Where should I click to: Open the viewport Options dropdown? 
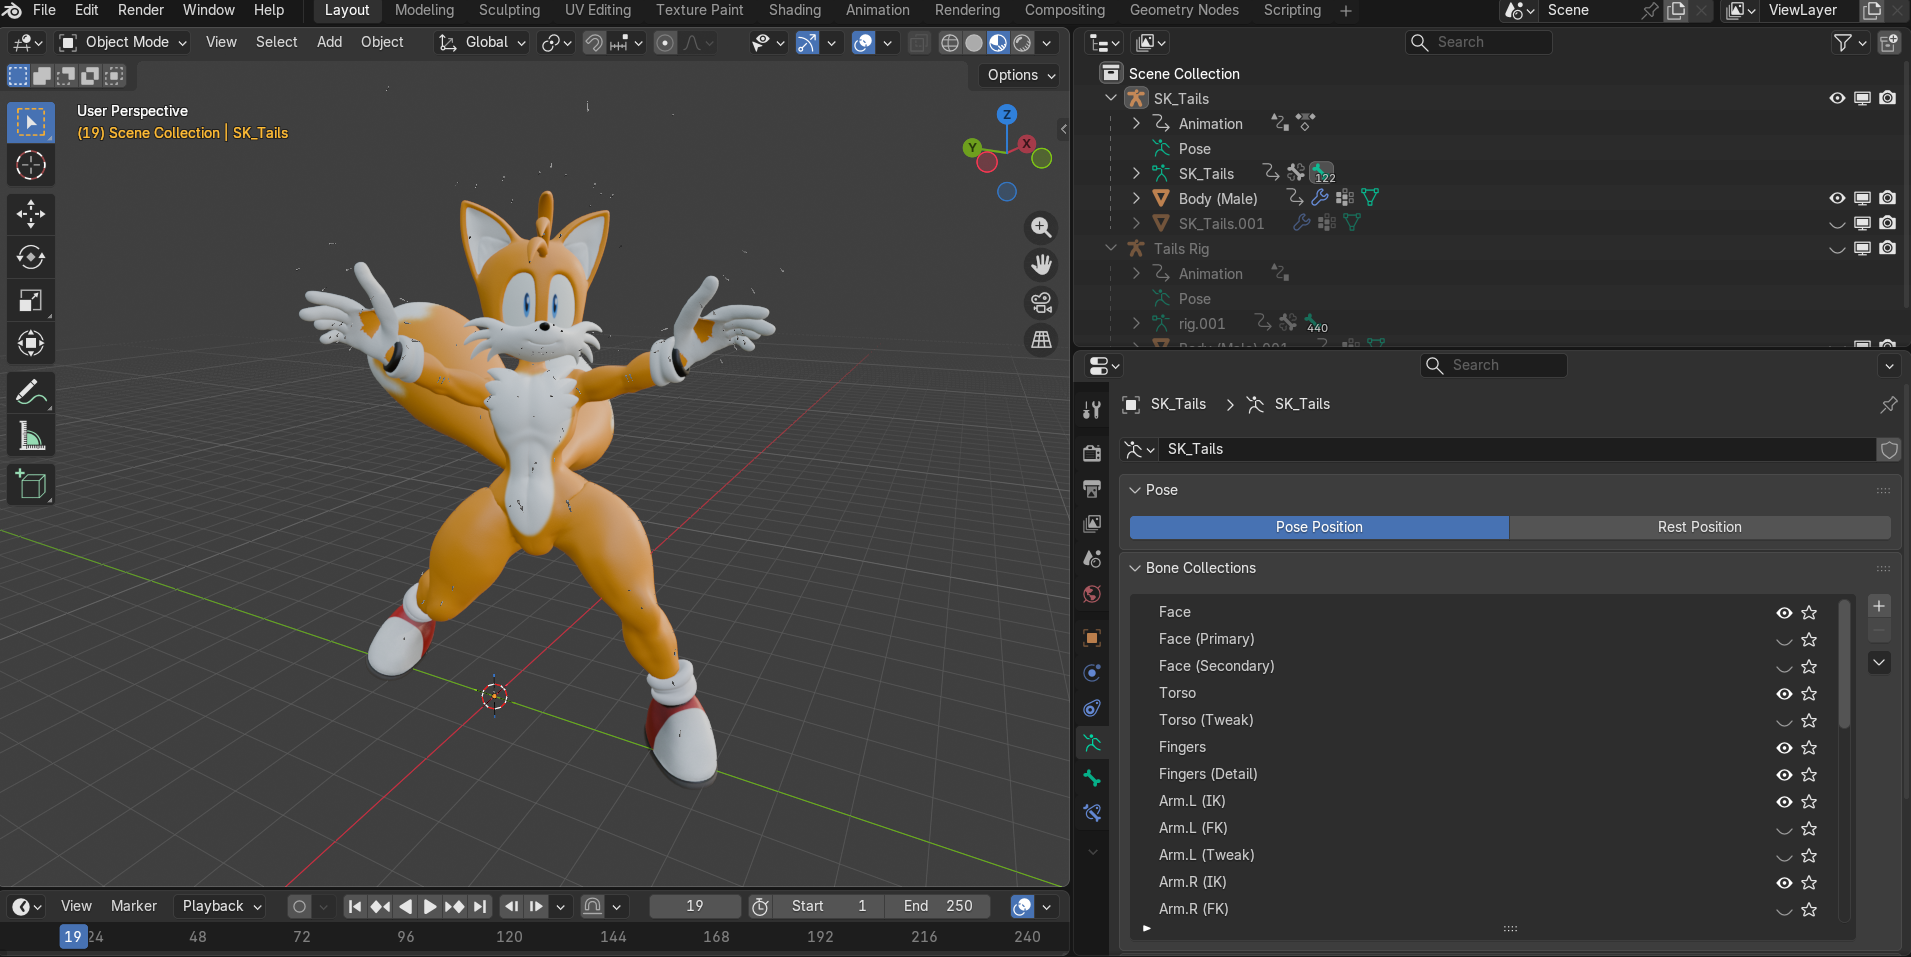click(1021, 75)
